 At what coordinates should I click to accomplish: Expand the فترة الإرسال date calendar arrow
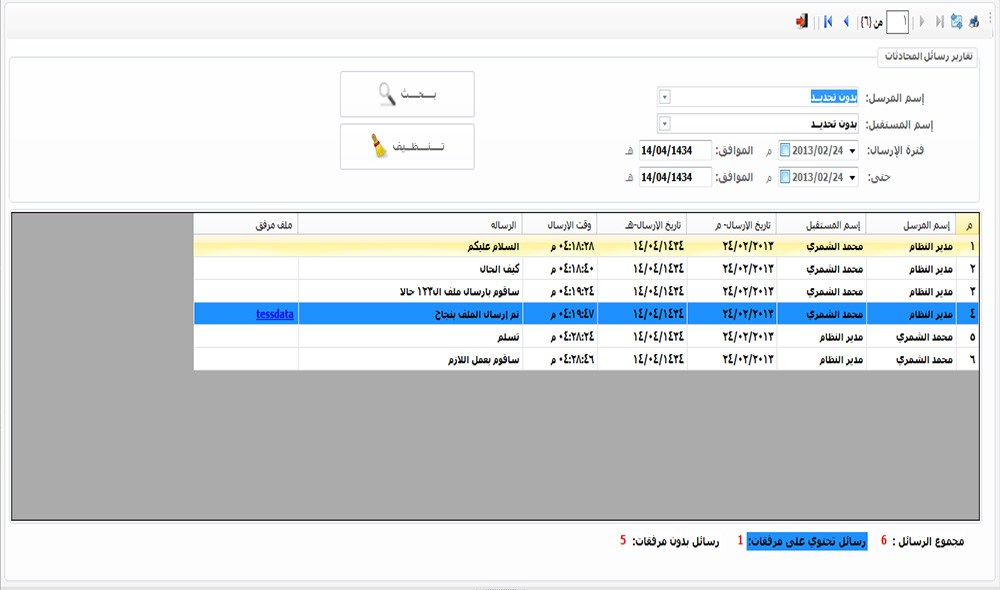(852, 150)
